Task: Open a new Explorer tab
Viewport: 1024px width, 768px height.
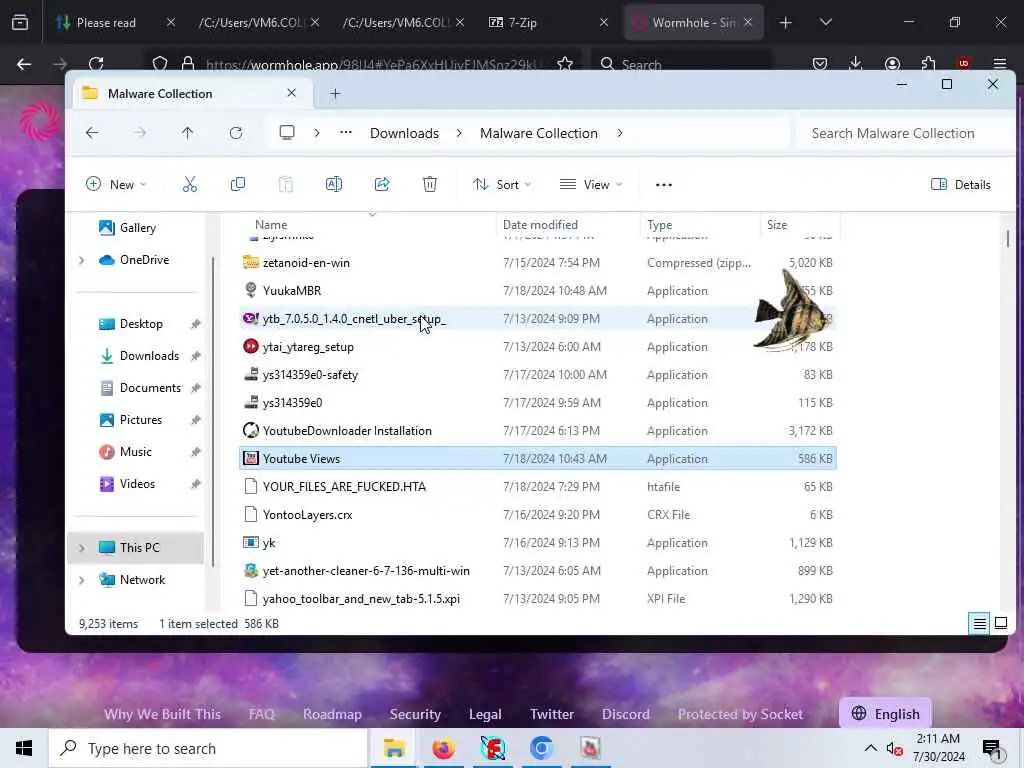Action: point(335,93)
